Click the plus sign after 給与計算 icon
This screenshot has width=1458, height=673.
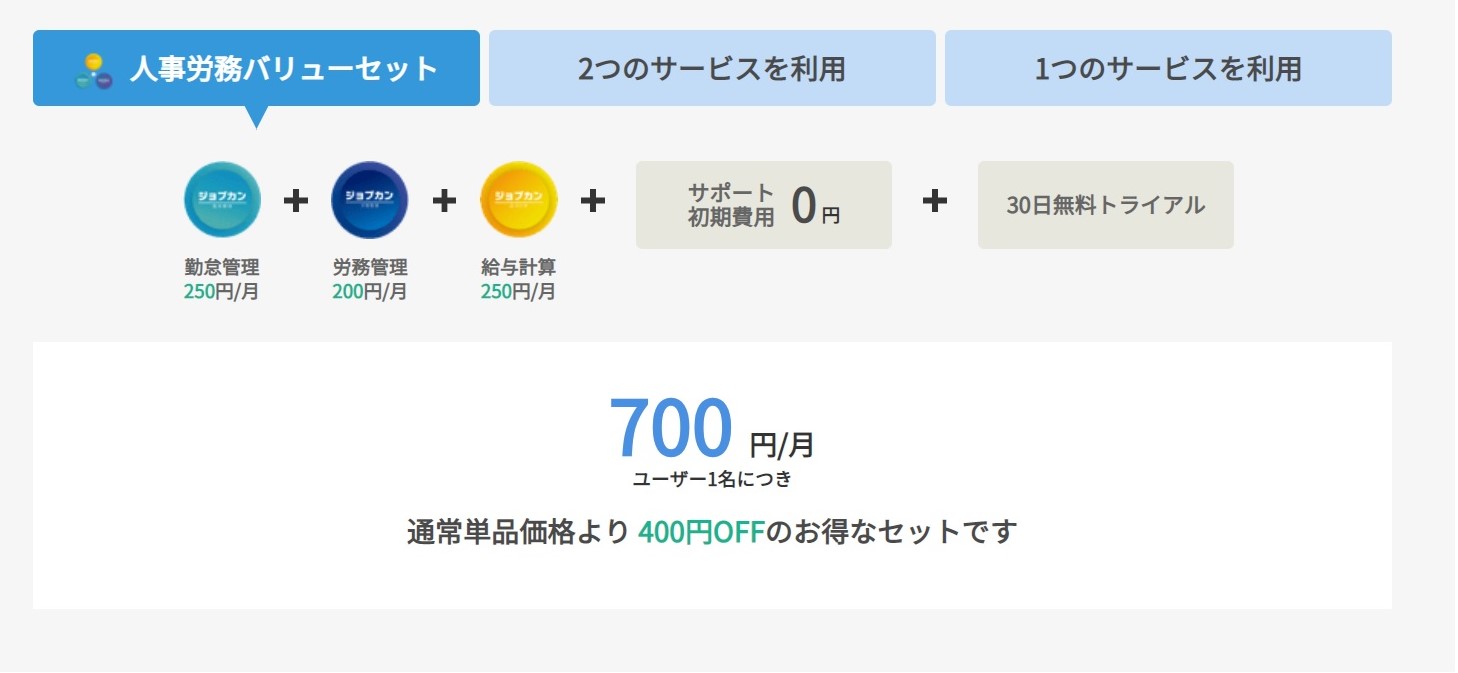click(x=593, y=201)
